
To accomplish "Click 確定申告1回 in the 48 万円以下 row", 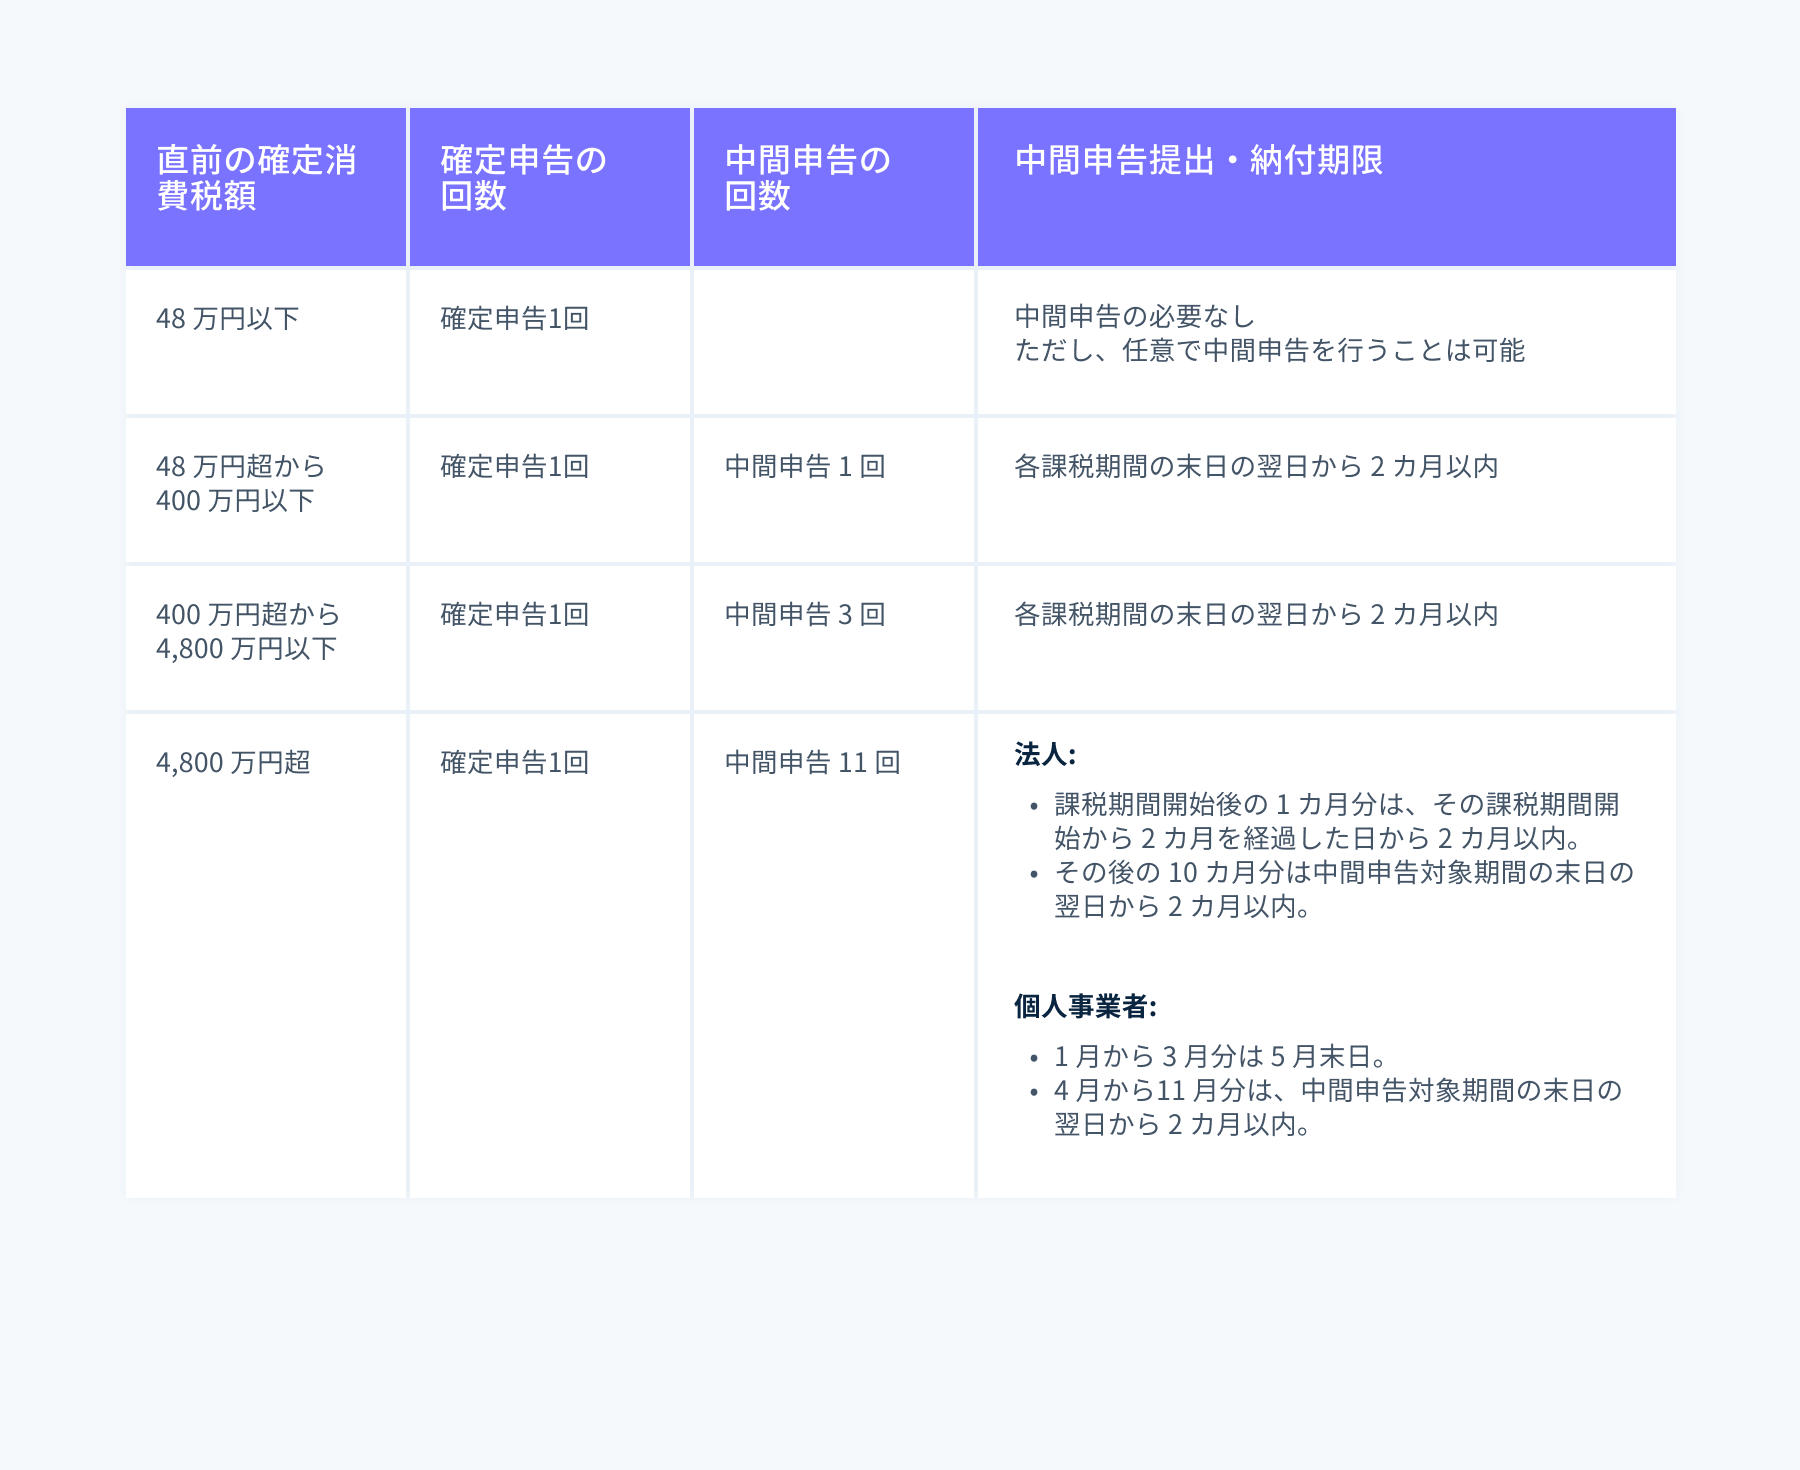I will pyautogui.click(x=514, y=319).
